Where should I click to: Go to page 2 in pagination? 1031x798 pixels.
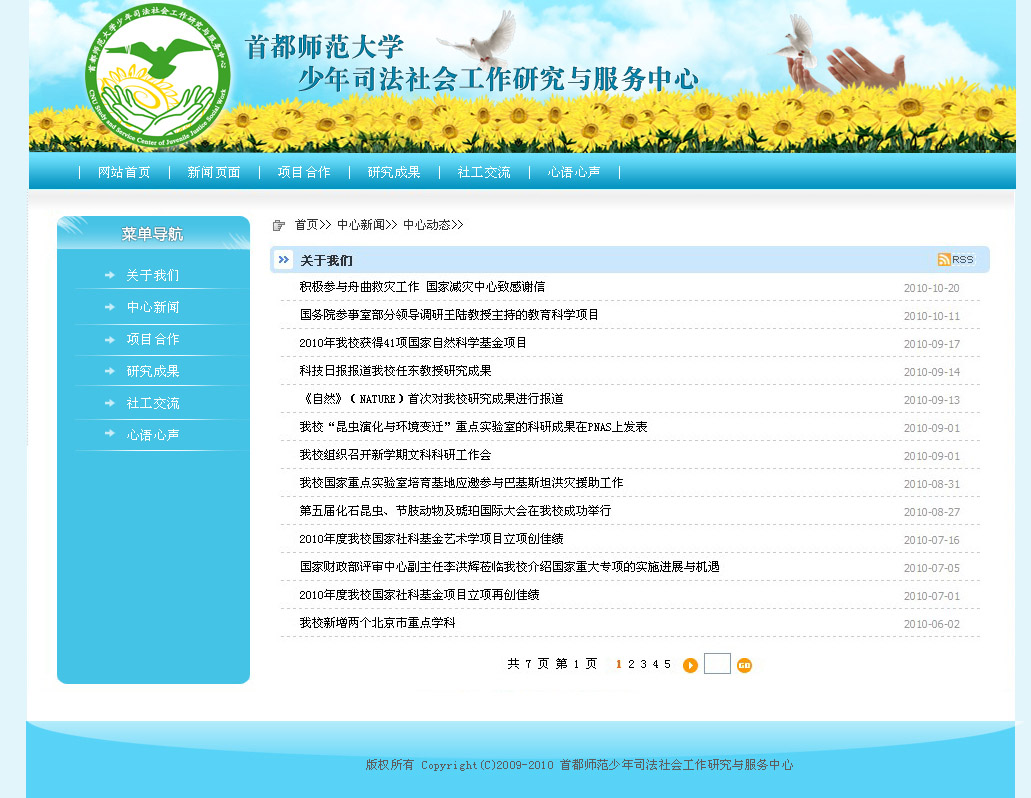(631, 665)
